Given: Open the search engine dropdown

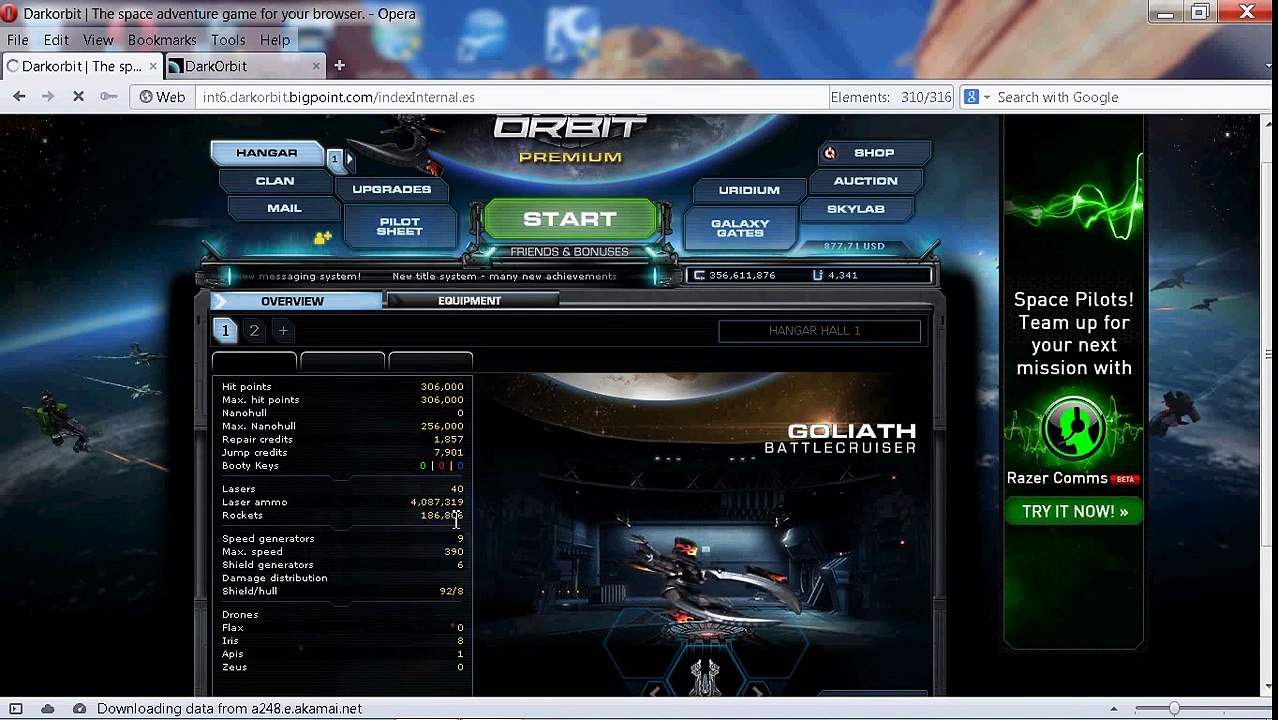Looking at the screenshot, I should [x=976, y=97].
